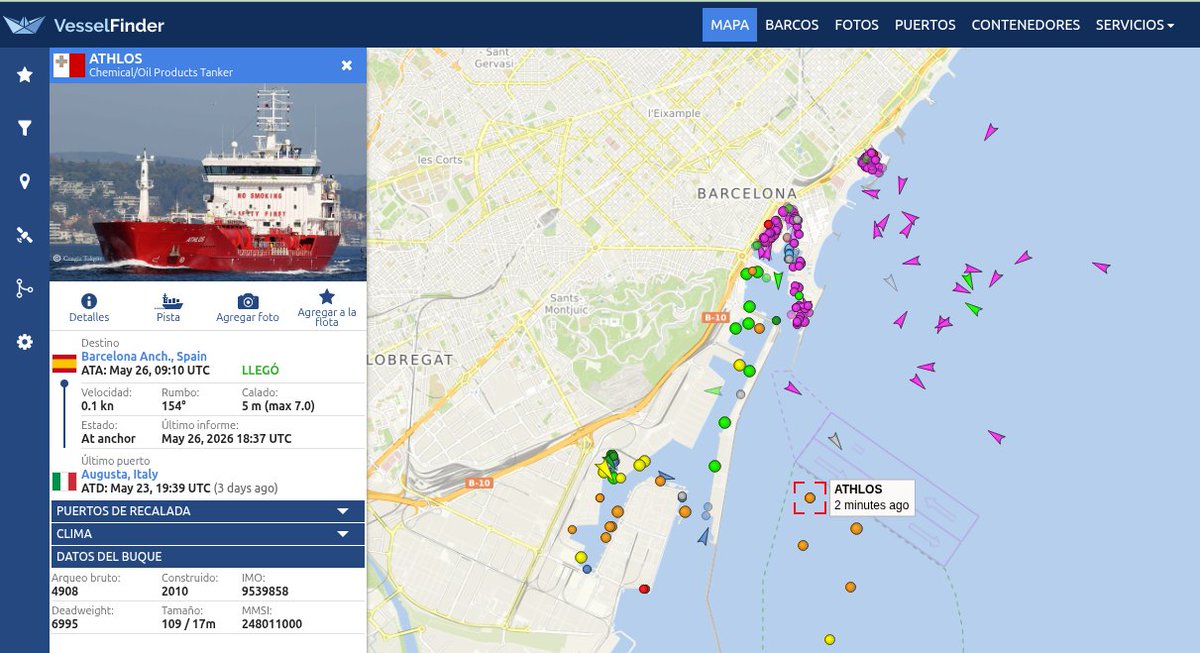The height and width of the screenshot is (653, 1200).
Task: Open the filter funnel in the sidebar
Action: coord(25,128)
